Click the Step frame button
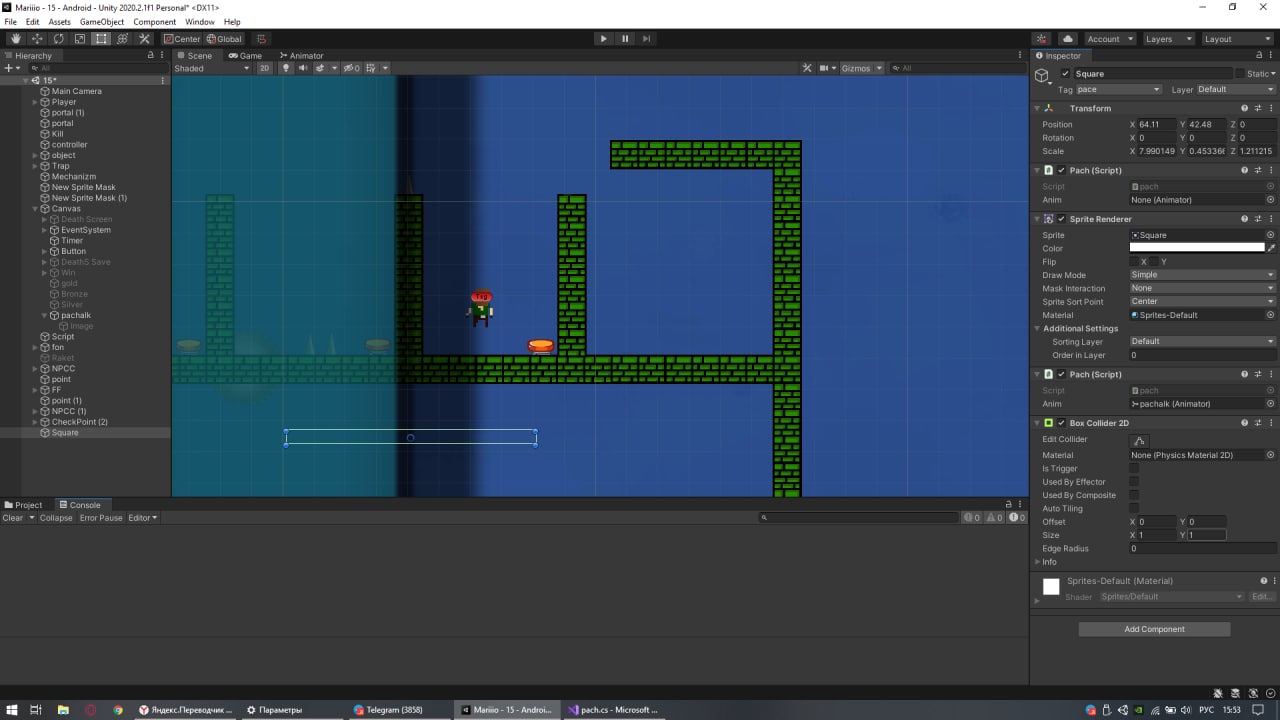The width and height of the screenshot is (1280, 720). tap(647, 39)
